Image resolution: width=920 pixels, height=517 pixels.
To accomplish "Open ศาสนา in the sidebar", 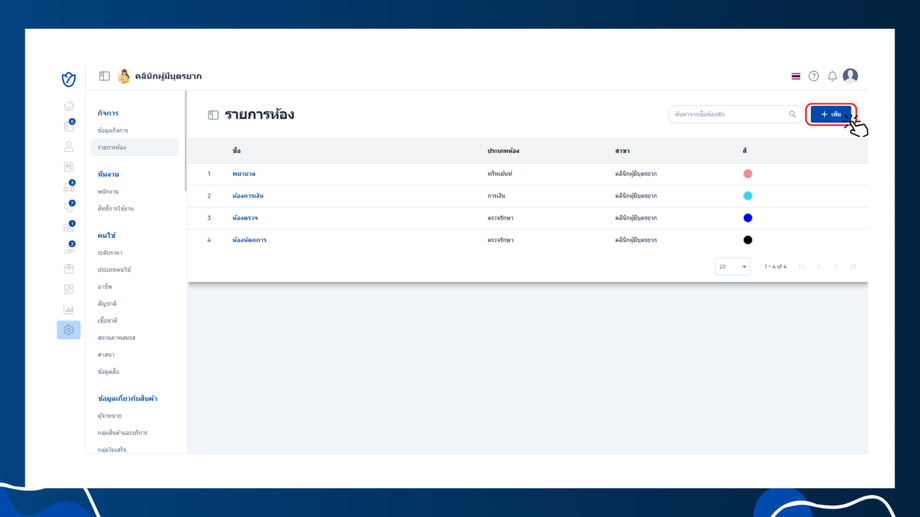I will click(x=106, y=354).
